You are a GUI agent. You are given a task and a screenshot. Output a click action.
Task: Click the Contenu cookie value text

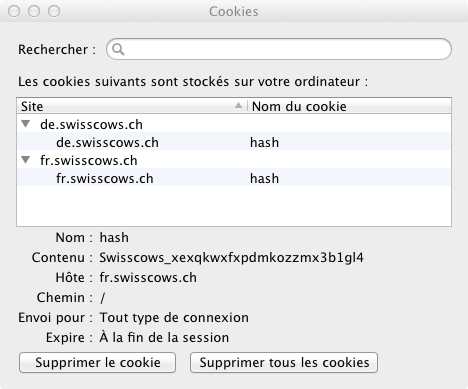[231, 258]
